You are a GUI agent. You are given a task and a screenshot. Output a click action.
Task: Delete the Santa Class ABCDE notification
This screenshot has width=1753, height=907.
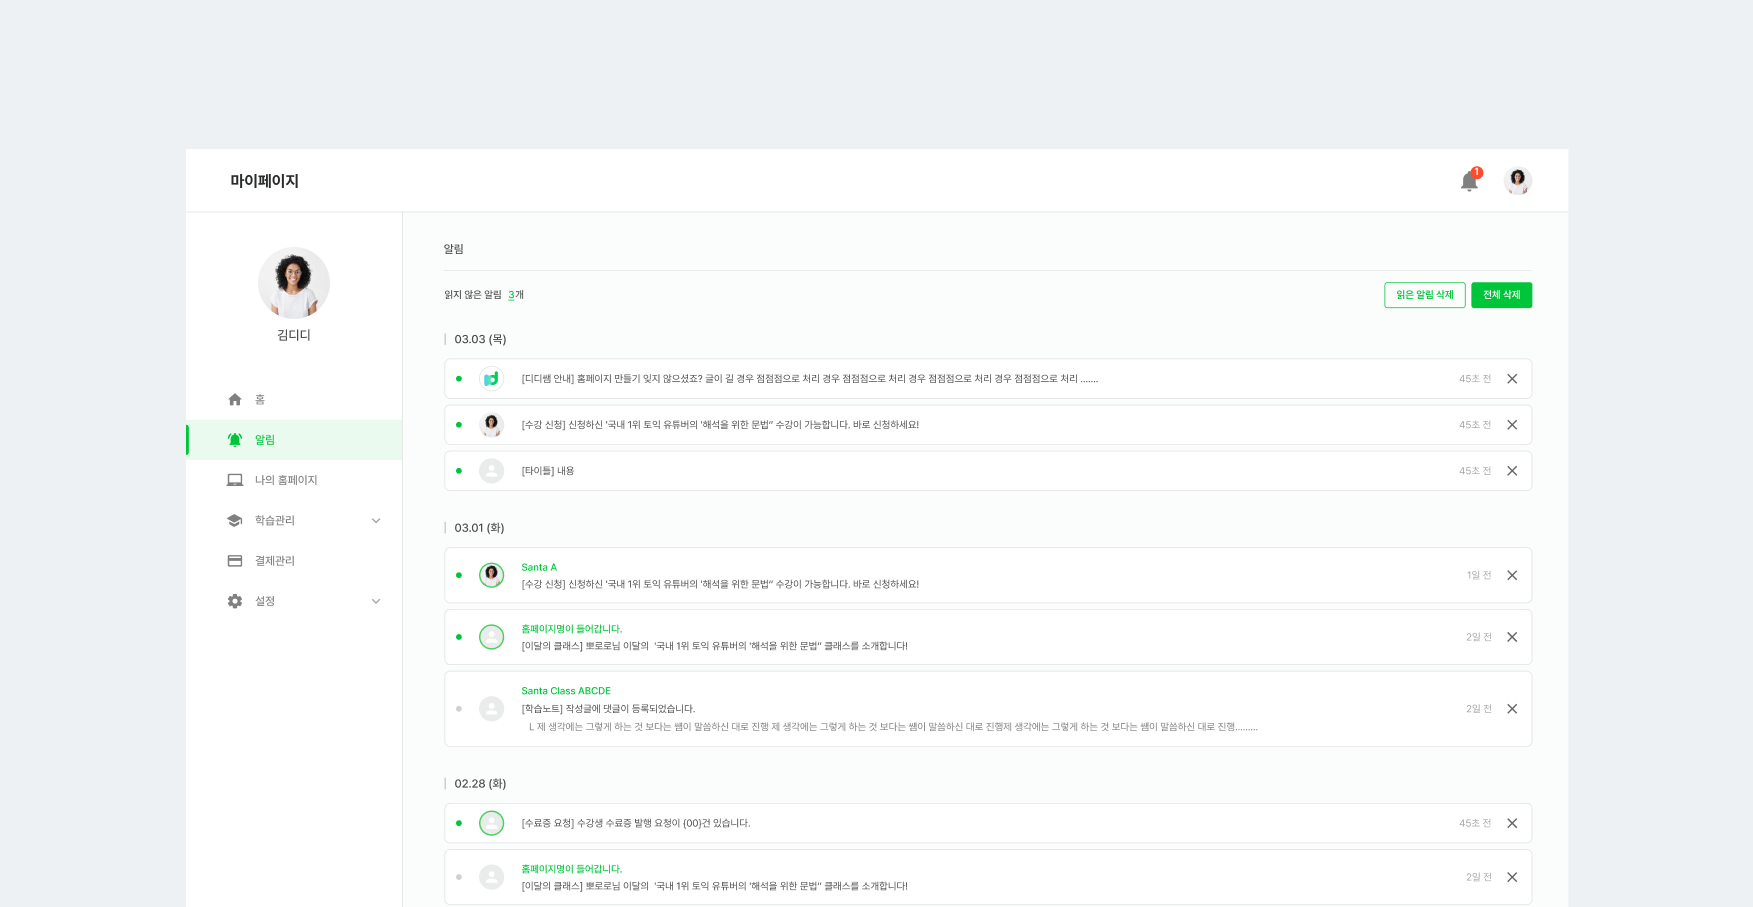point(1511,709)
